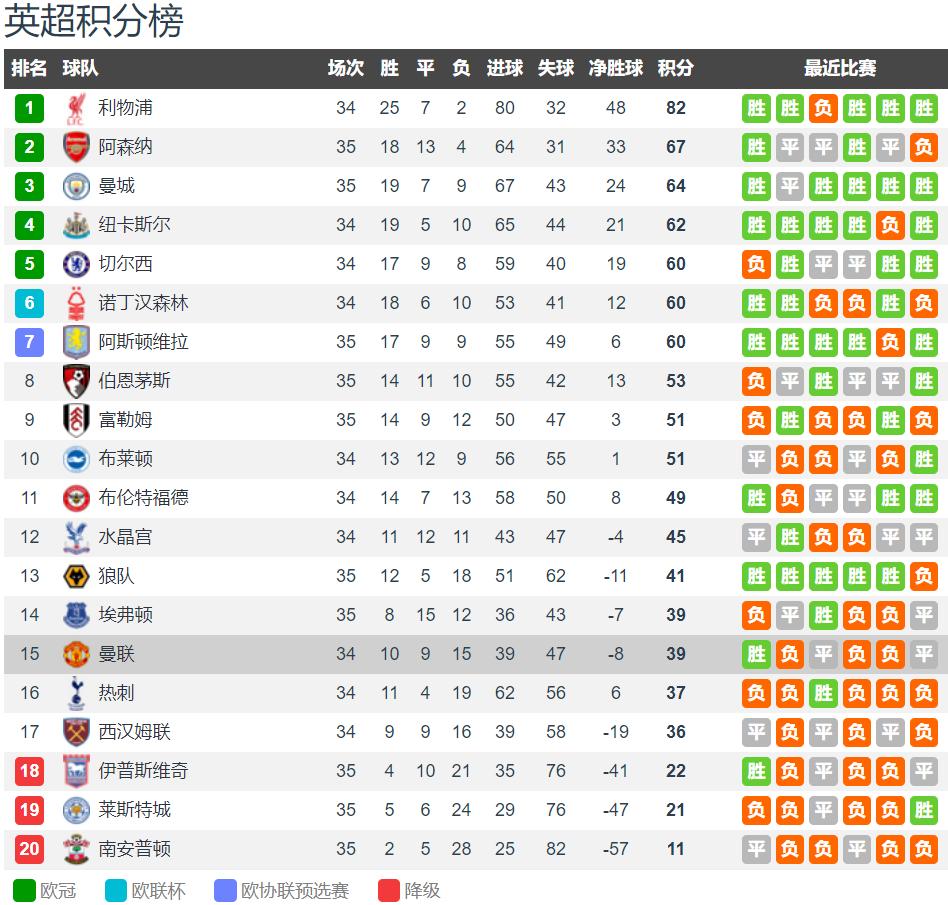Select the 净胜球 column header
Image resolution: width=948 pixels, height=905 pixels.
point(615,68)
